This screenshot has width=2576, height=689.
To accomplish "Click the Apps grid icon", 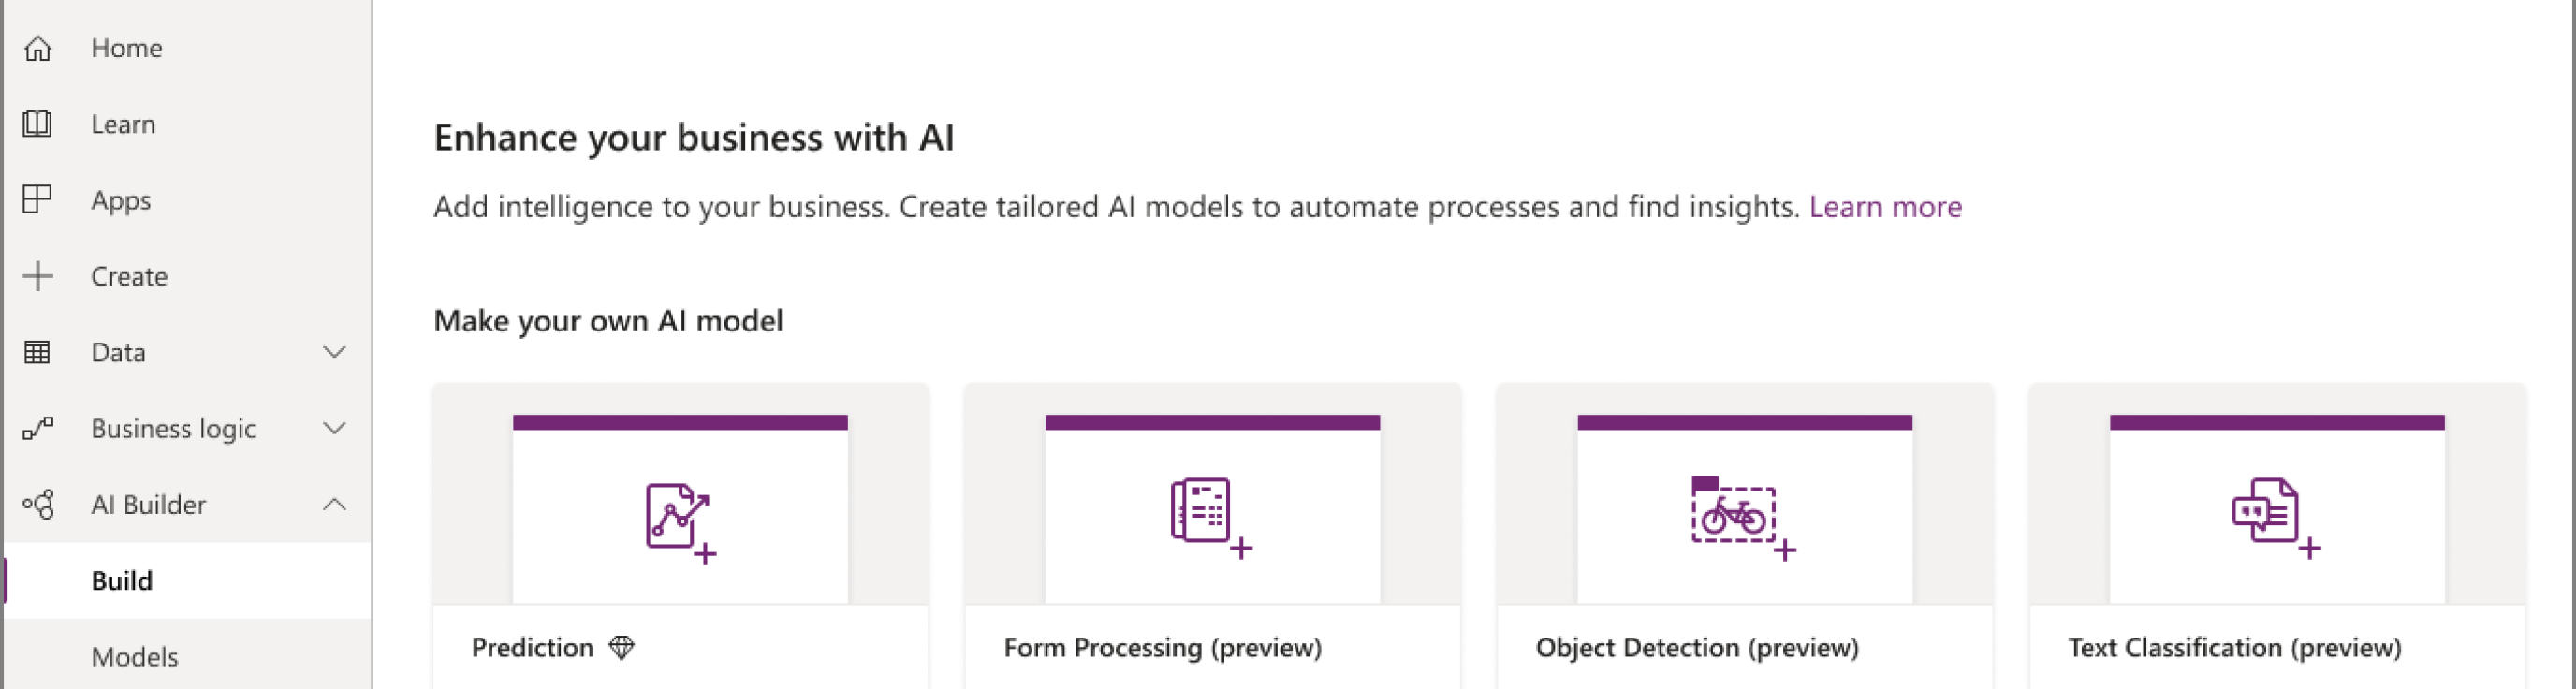I will [x=38, y=200].
